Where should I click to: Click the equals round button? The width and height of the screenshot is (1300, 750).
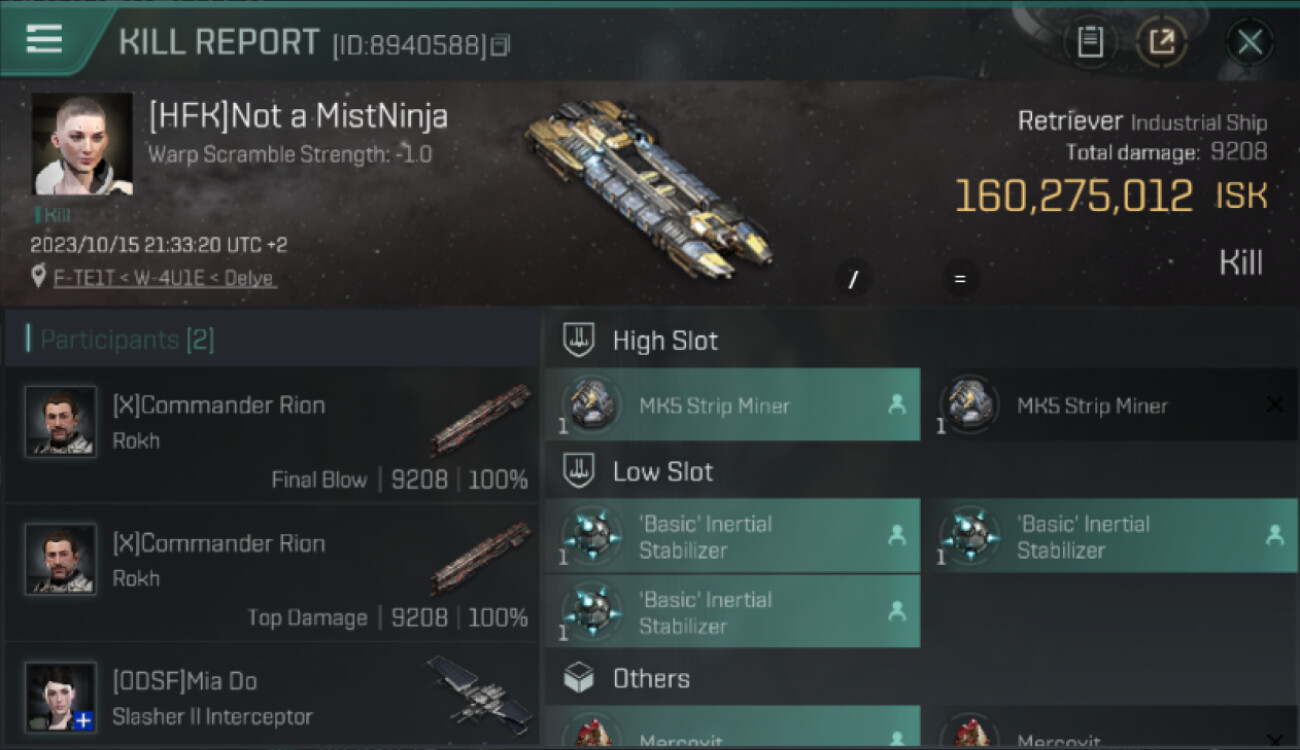coord(960,280)
